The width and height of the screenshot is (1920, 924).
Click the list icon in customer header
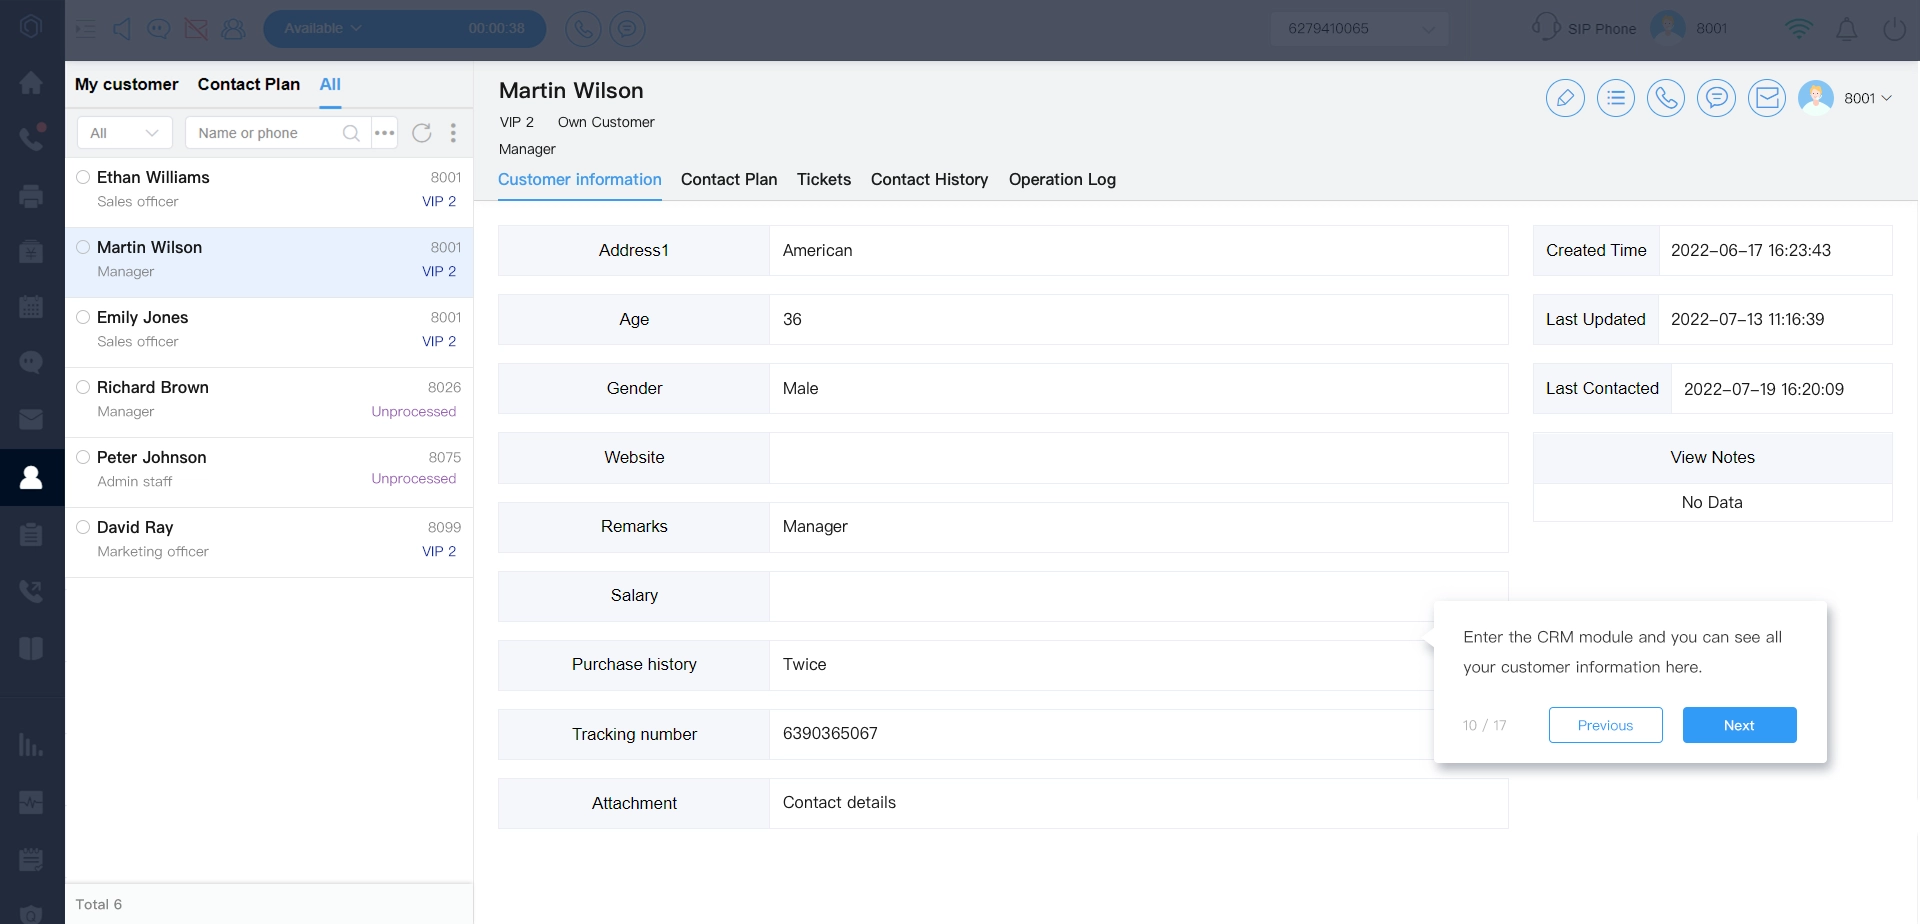(1615, 98)
